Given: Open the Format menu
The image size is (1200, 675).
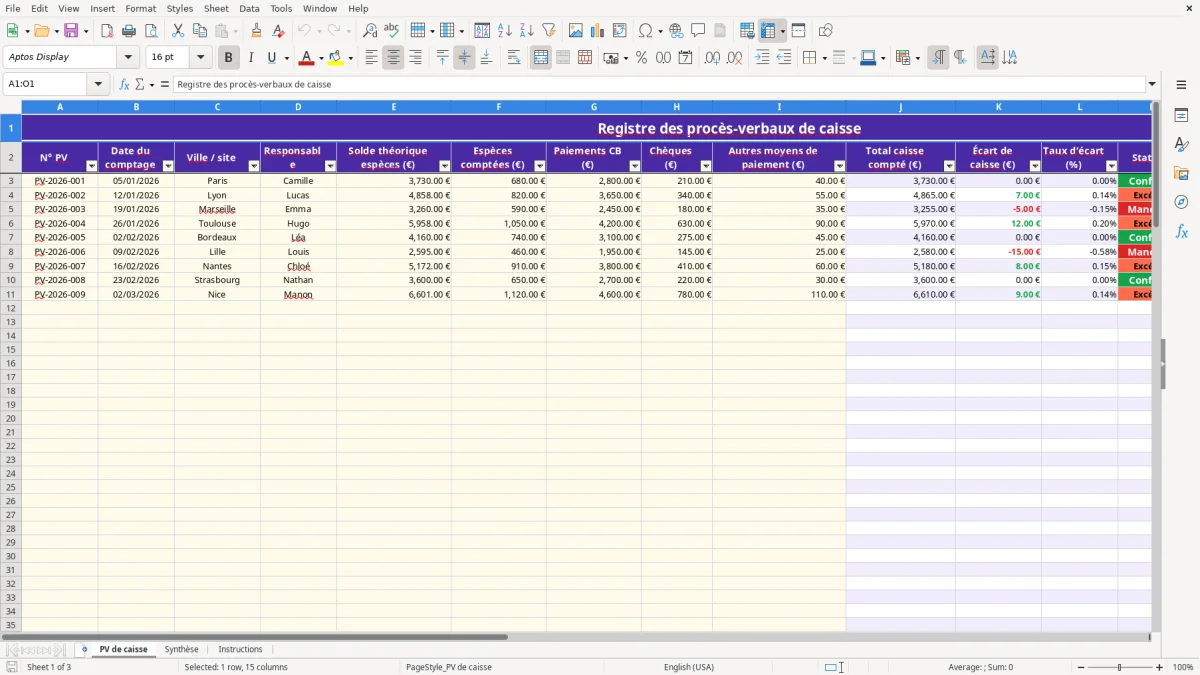Looking at the screenshot, I should coord(140,8).
